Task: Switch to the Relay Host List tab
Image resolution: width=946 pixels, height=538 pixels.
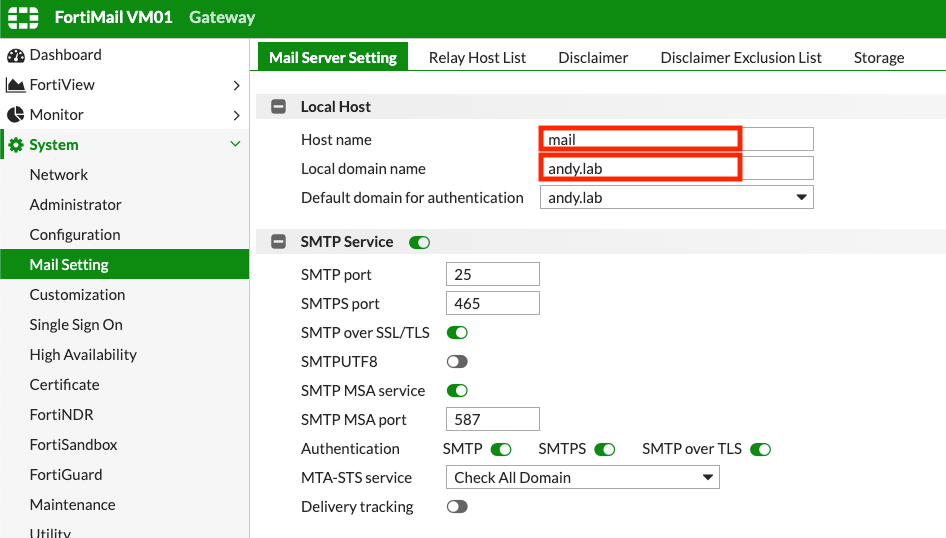Action: [x=477, y=58]
